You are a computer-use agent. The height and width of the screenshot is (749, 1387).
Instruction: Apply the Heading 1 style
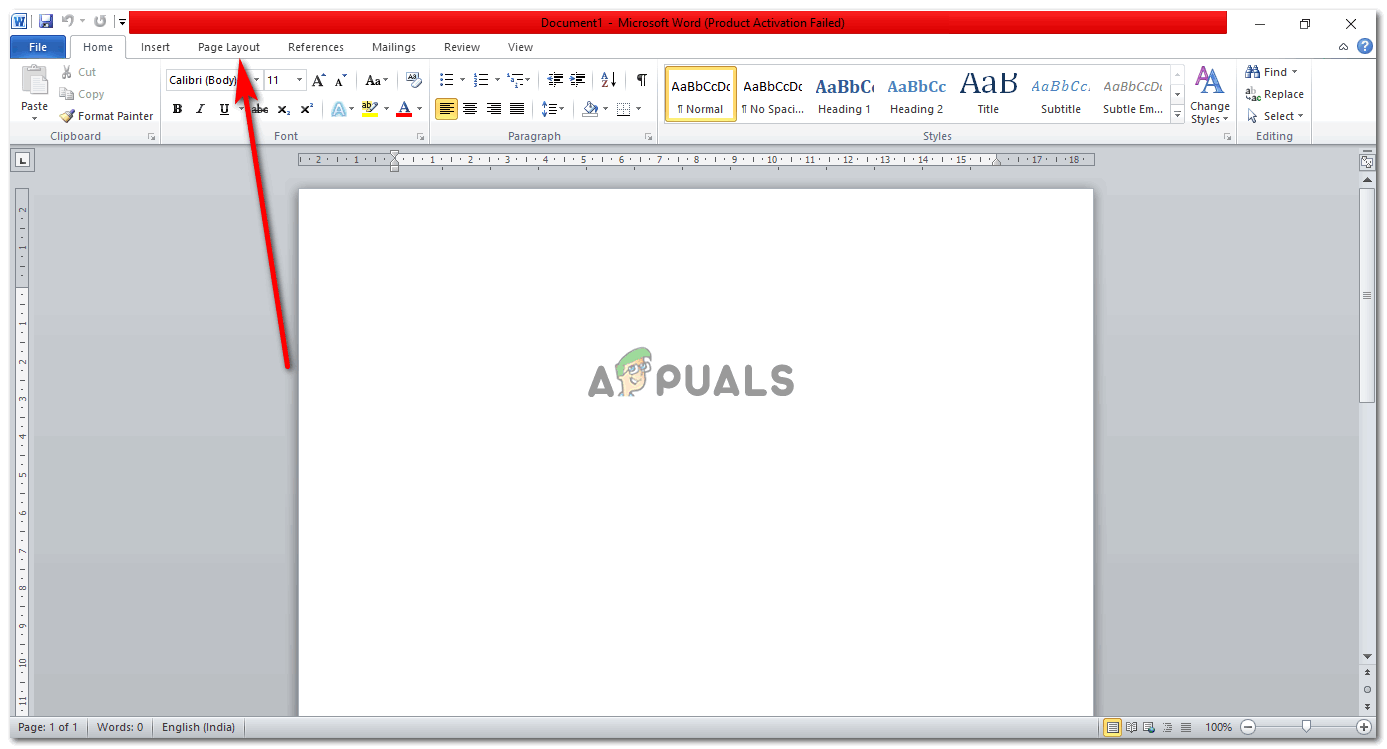tap(844, 94)
